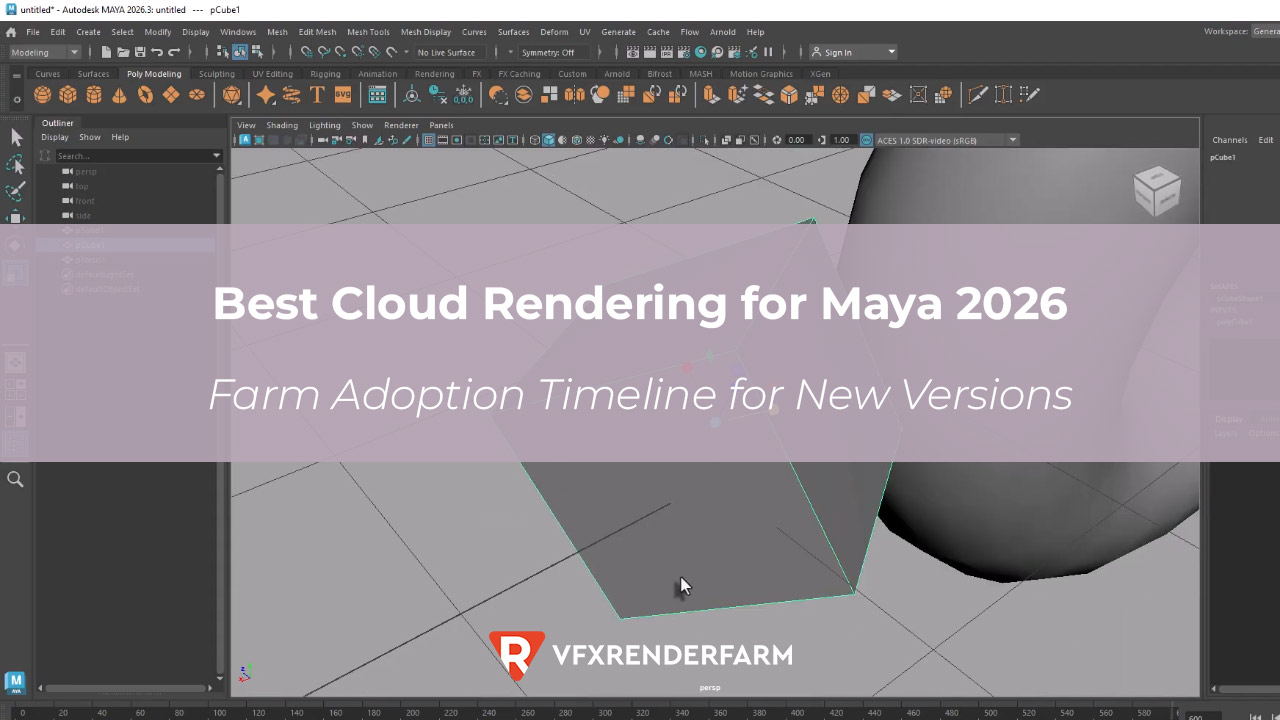1280x720 pixels.
Task: Click the Channels menu in Channel Box
Action: [1230, 140]
